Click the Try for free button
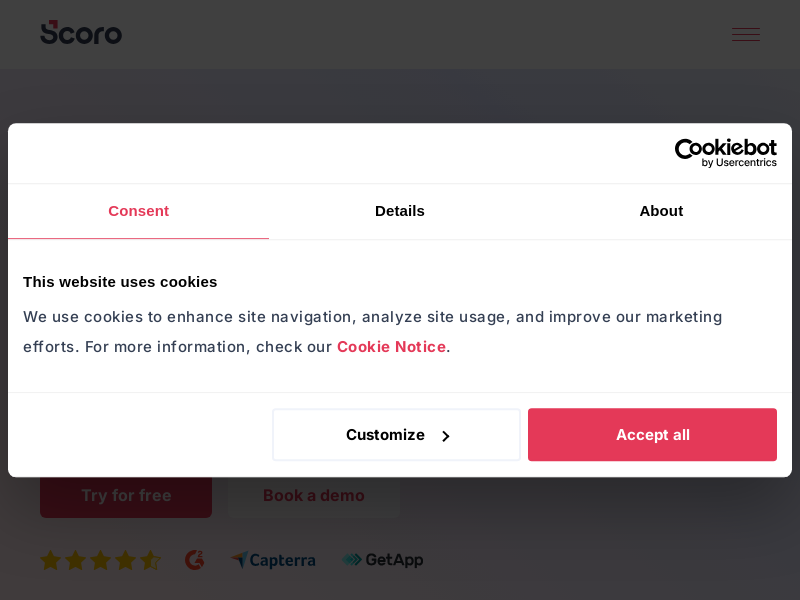This screenshot has width=800, height=600. click(x=126, y=496)
